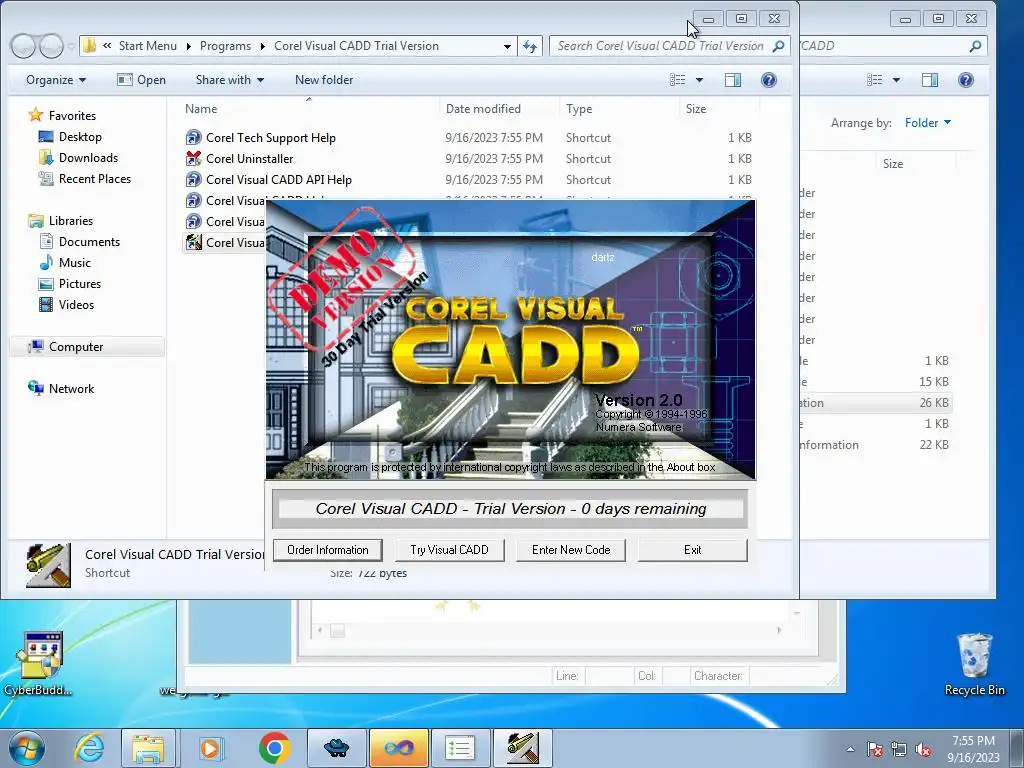Select Favorites in navigation pane

[72, 116]
